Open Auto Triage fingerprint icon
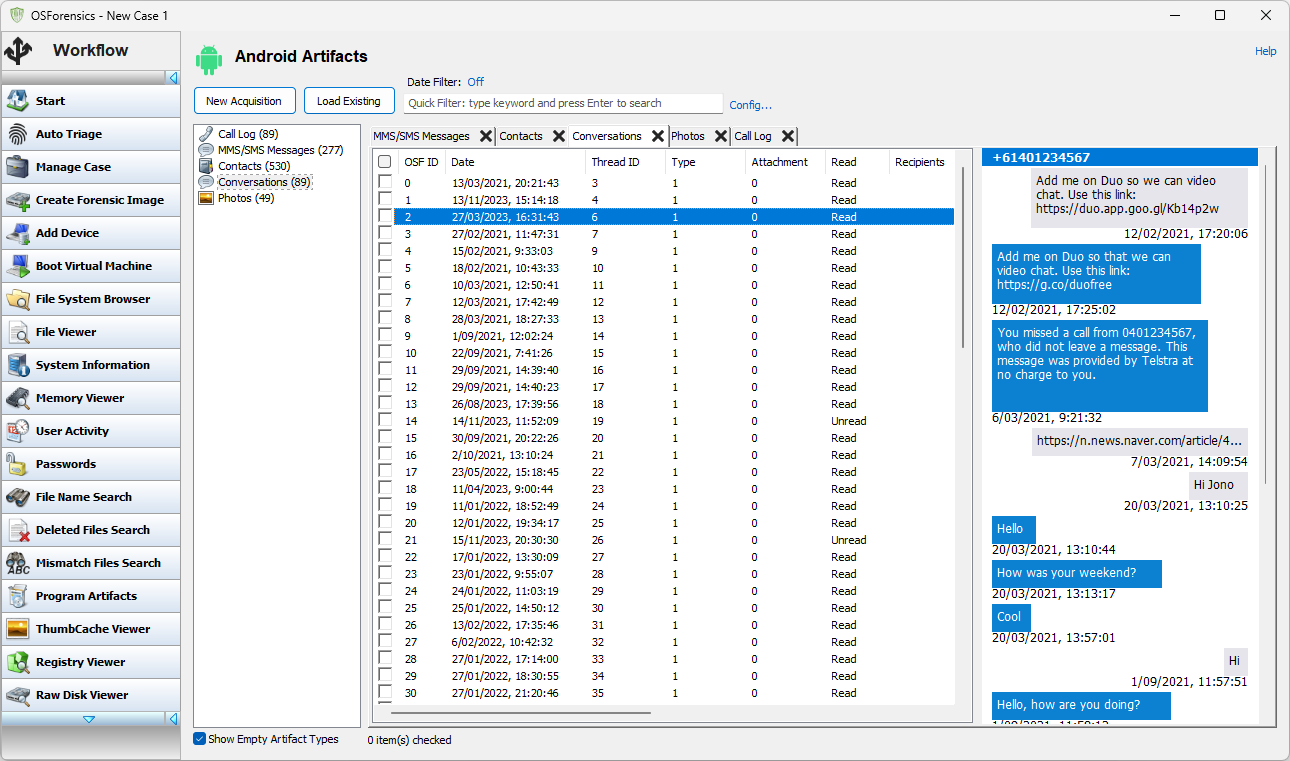 click(x=18, y=134)
